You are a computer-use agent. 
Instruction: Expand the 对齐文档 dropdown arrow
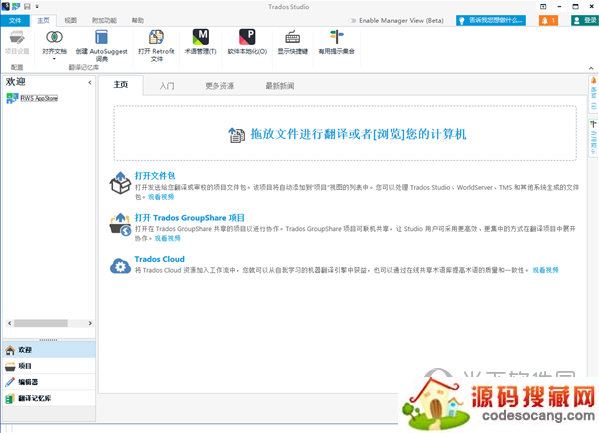[54, 59]
